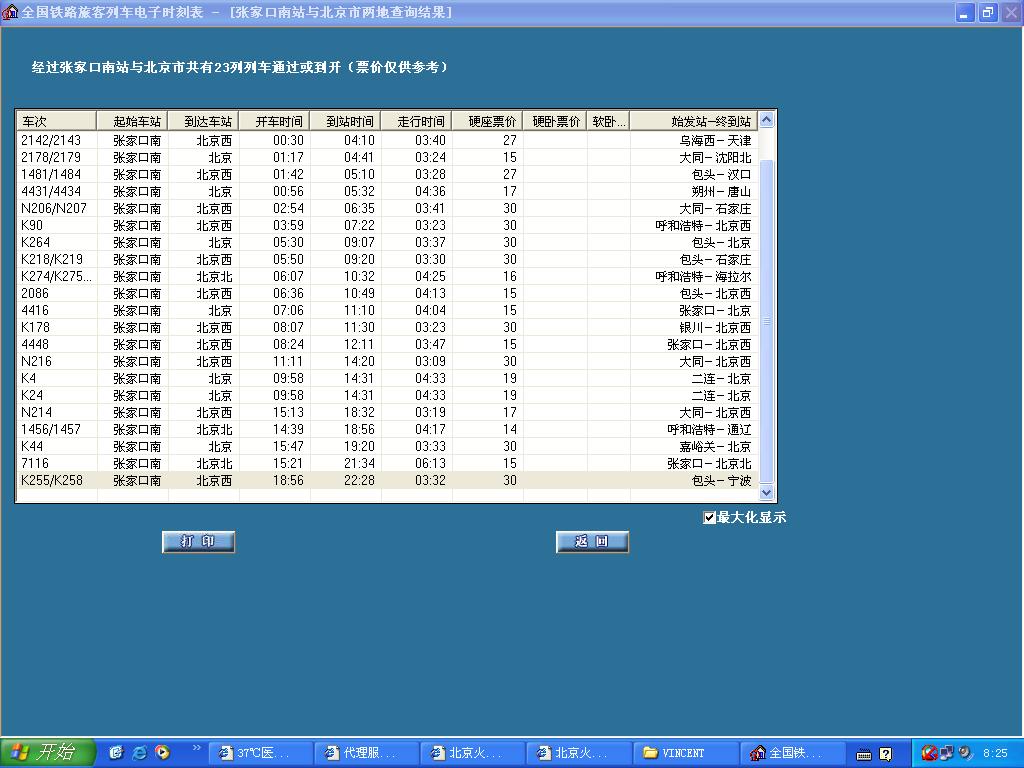Sort by the 硬座票价 column header
Screen dimensions: 1024x768
tap(487, 121)
